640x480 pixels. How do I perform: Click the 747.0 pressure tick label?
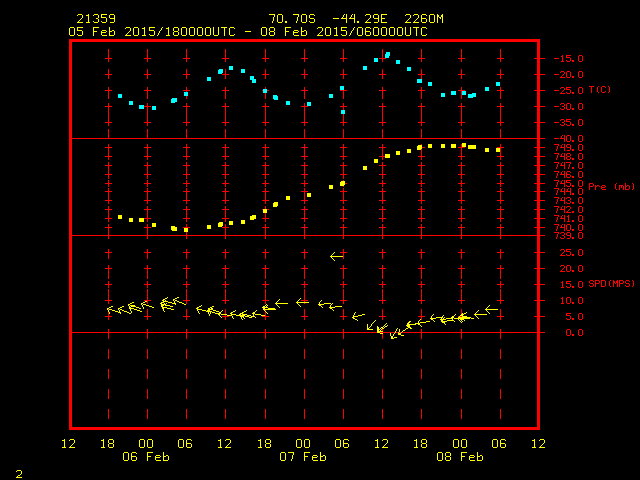pyautogui.click(x=569, y=166)
